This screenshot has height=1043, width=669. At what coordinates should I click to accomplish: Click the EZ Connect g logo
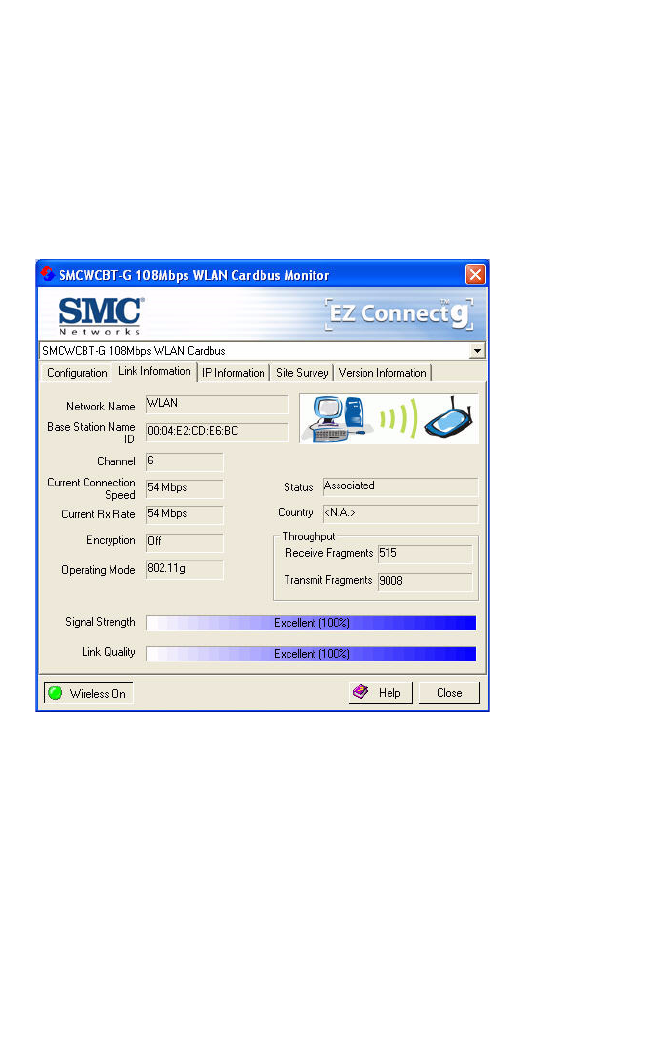click(399, 313)
